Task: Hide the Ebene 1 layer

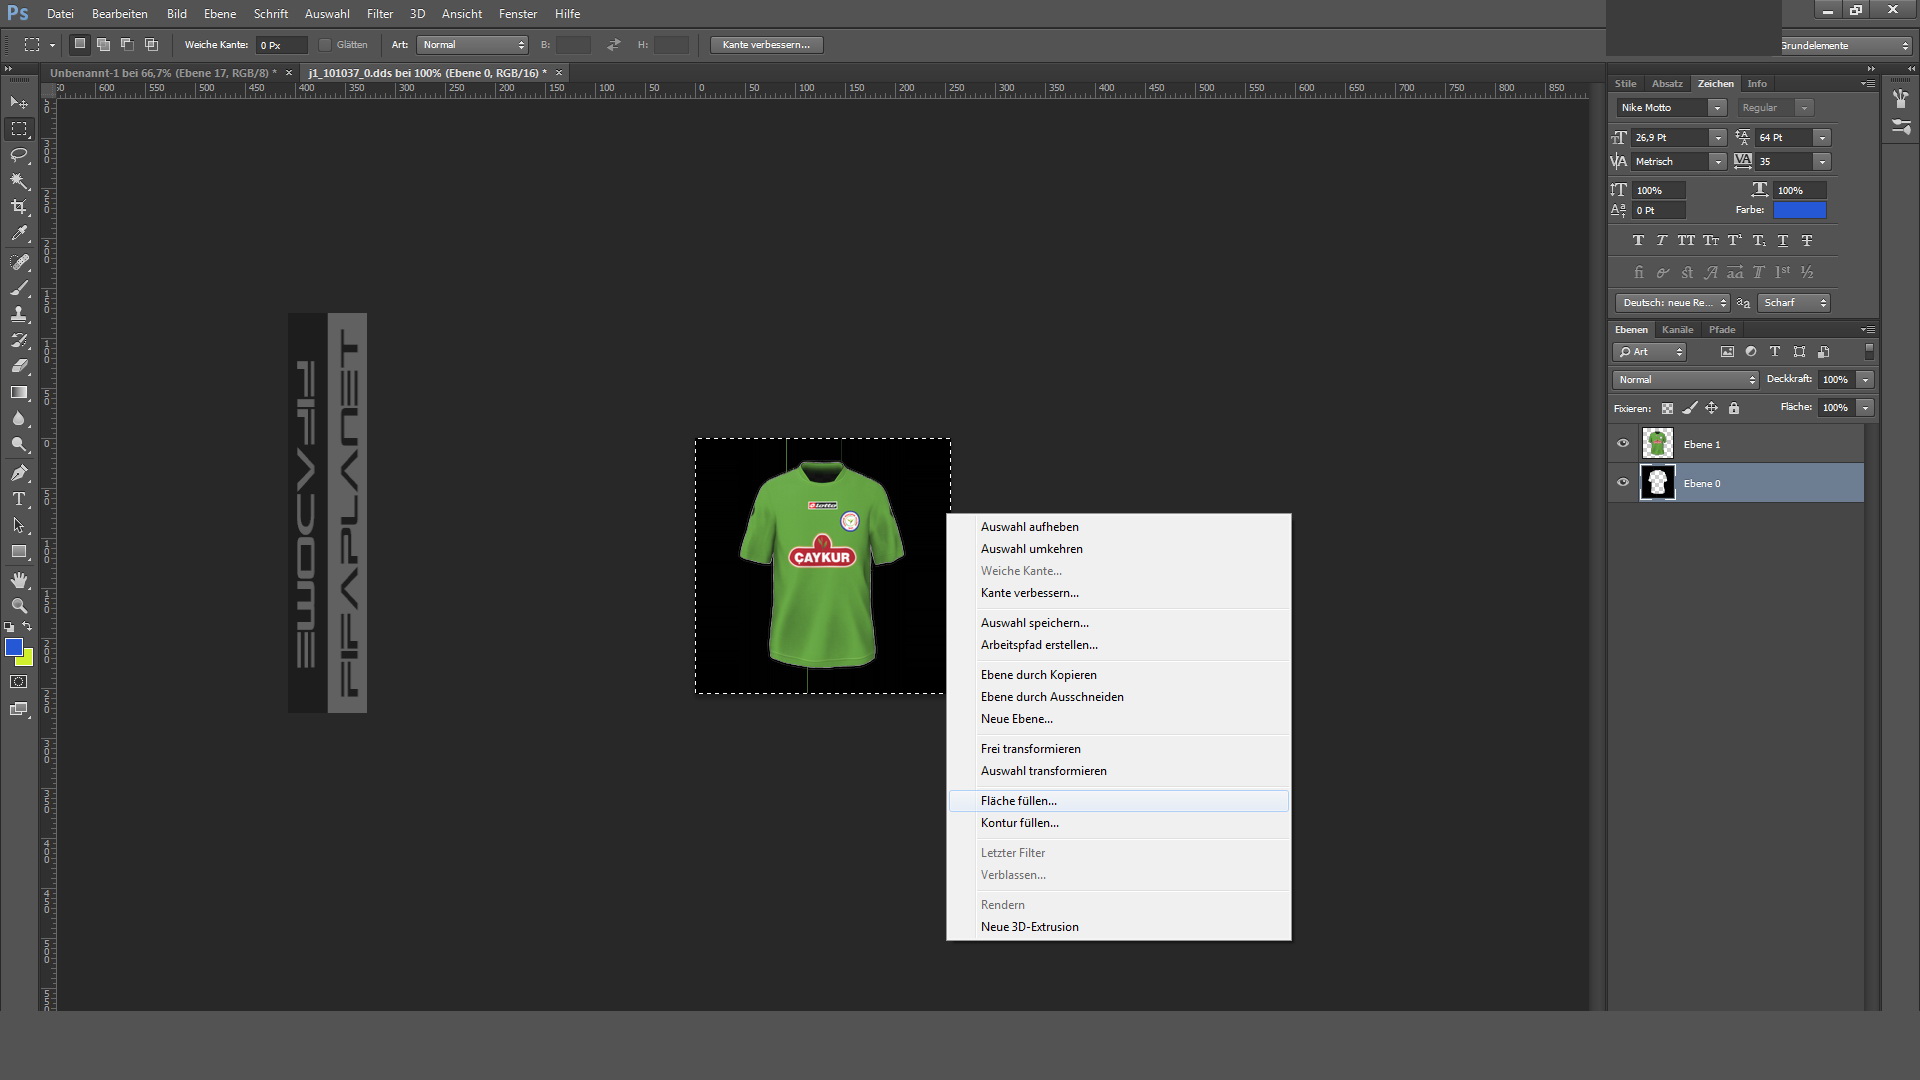Action: pos(1623,444)
